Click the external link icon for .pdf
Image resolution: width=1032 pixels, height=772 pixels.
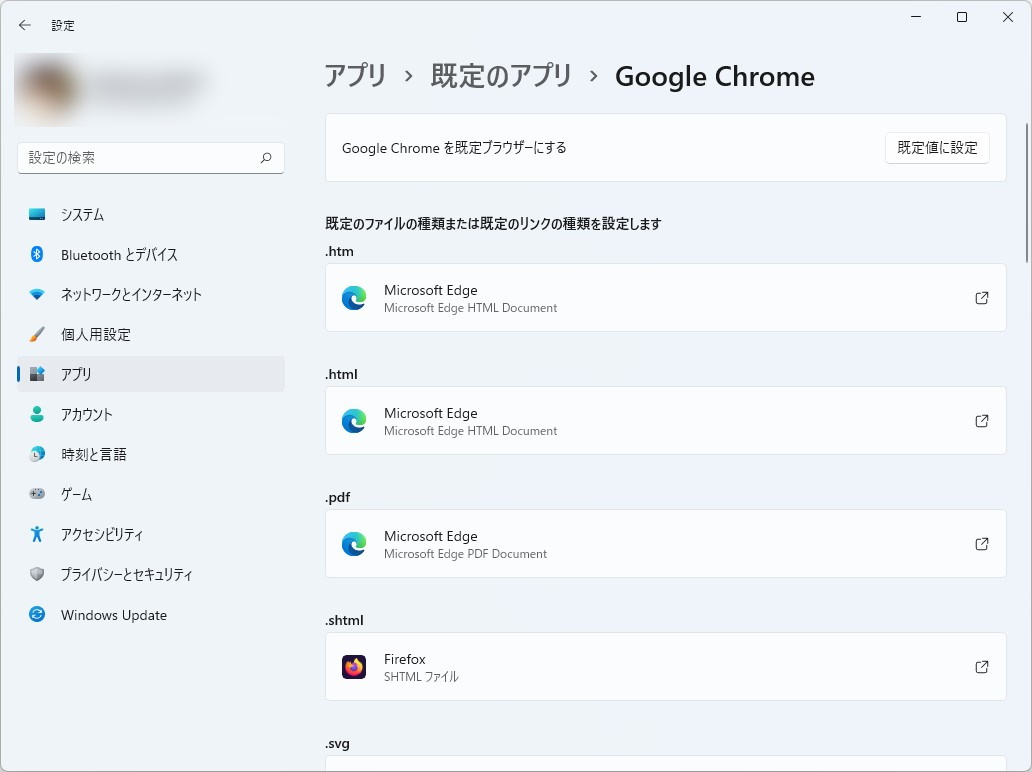coord(981,544)
